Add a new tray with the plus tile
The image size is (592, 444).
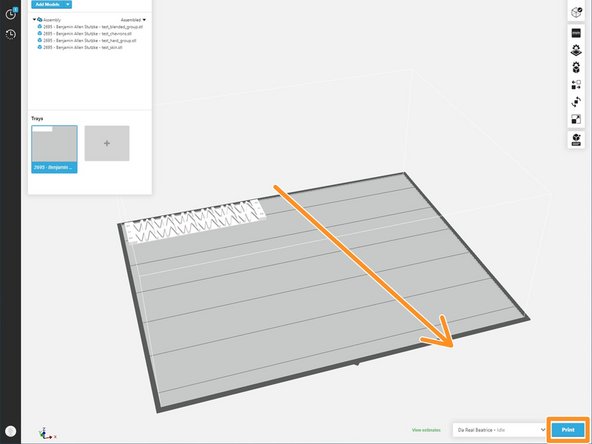click(107, 143)
